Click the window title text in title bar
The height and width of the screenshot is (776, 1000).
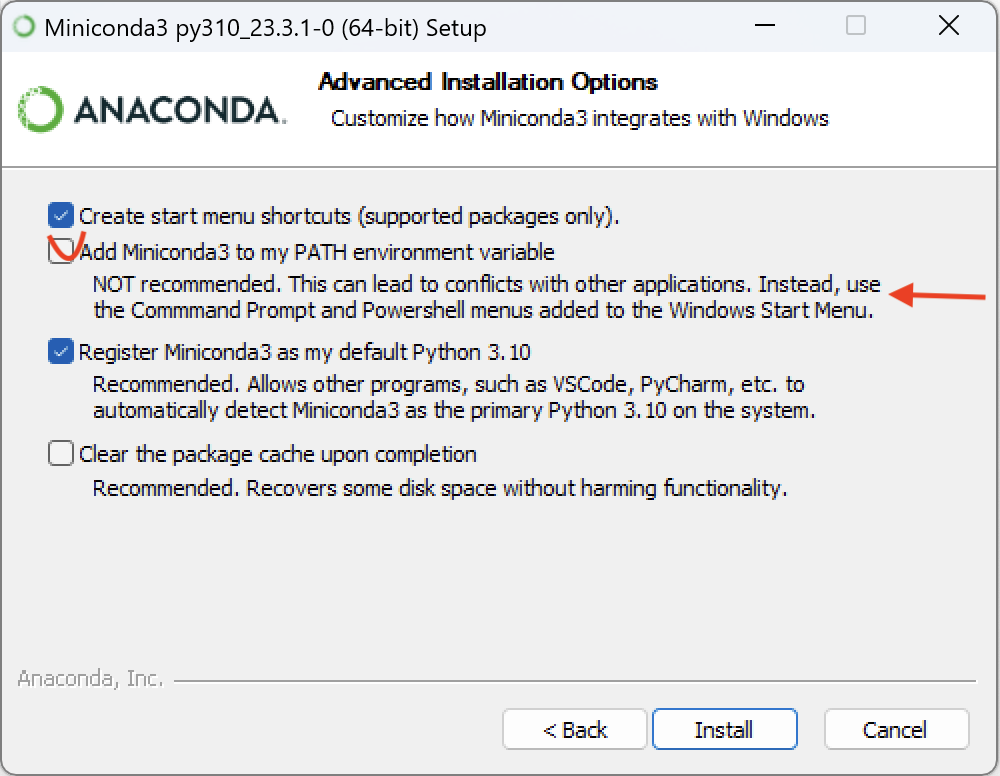coord(266,27)
